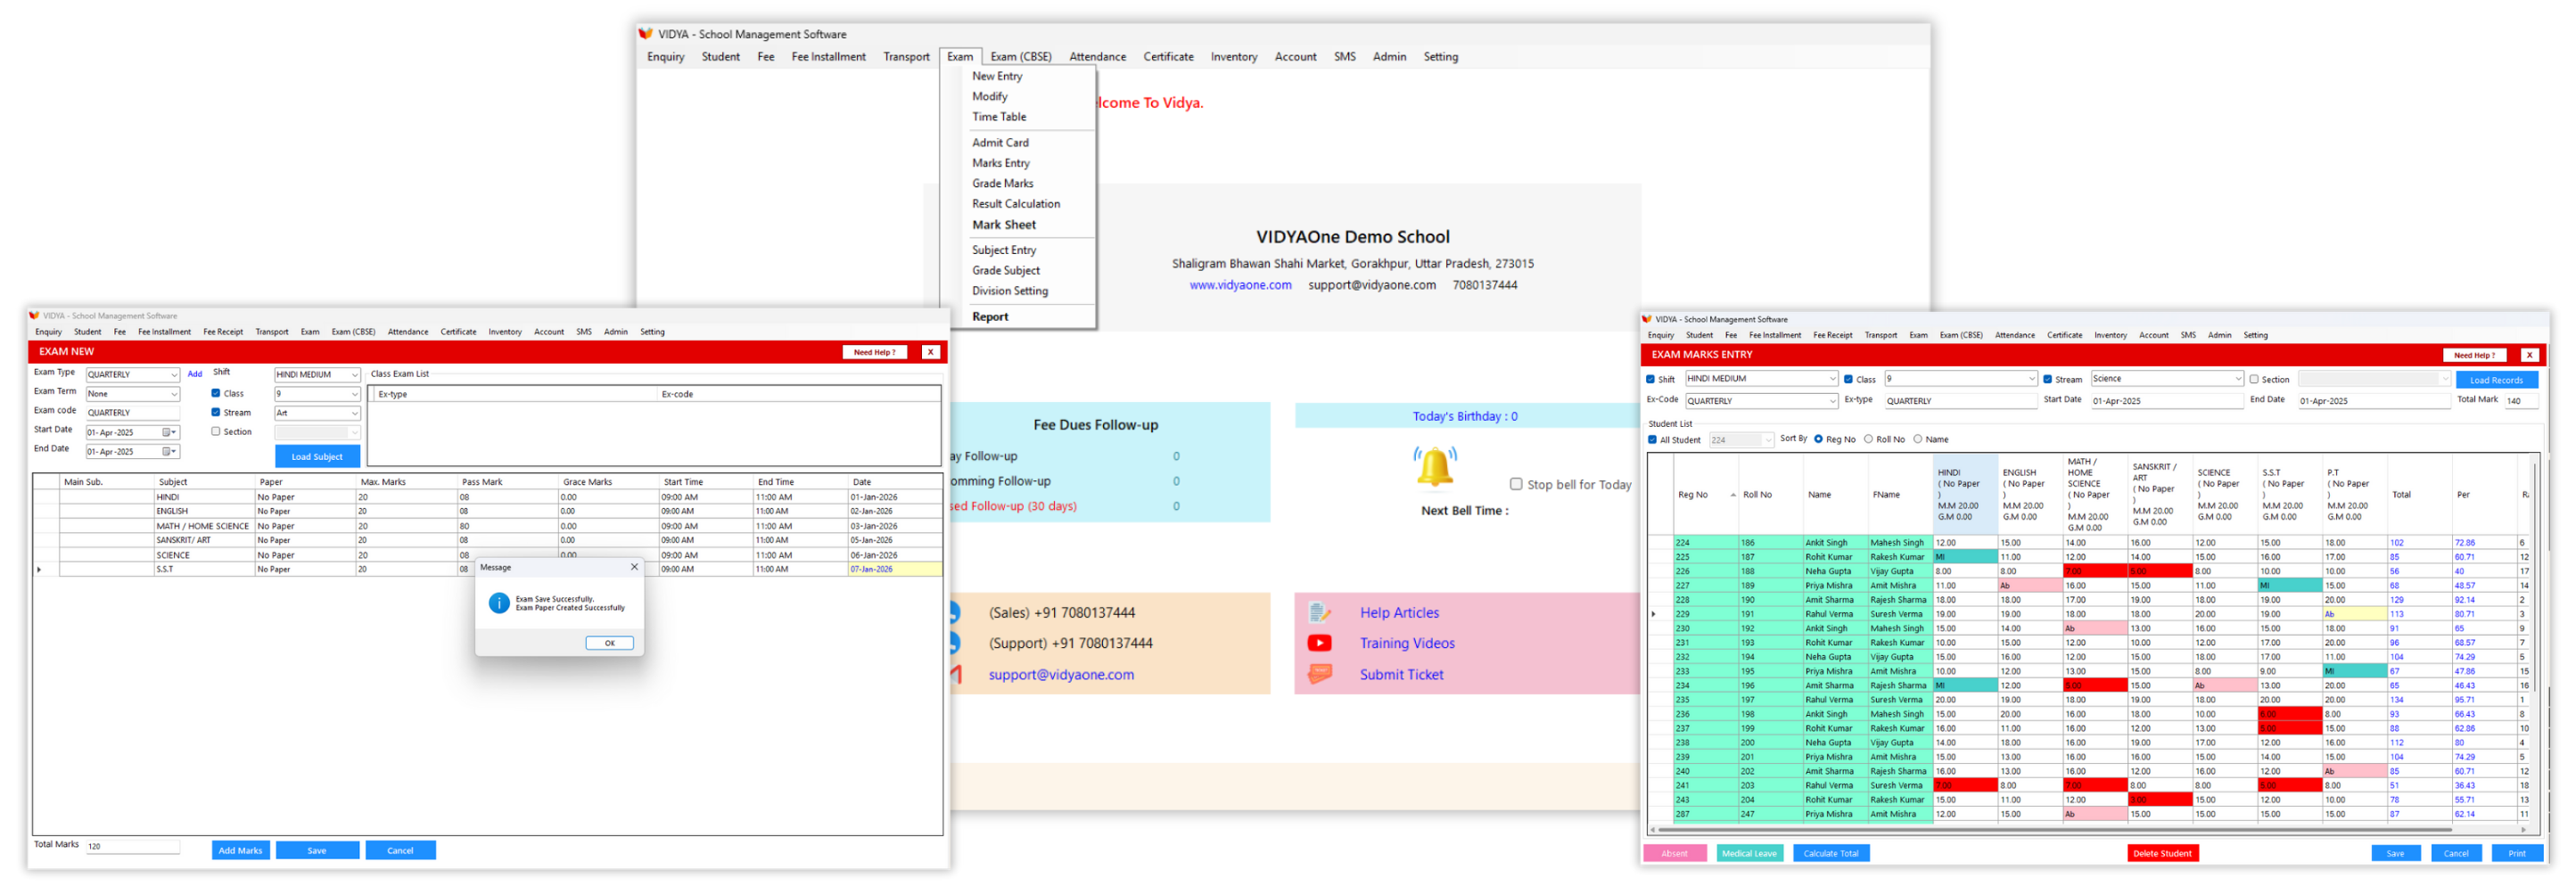Click the Help Articles document icon
Screen dimensions: 2576x886
point(1319,613)
